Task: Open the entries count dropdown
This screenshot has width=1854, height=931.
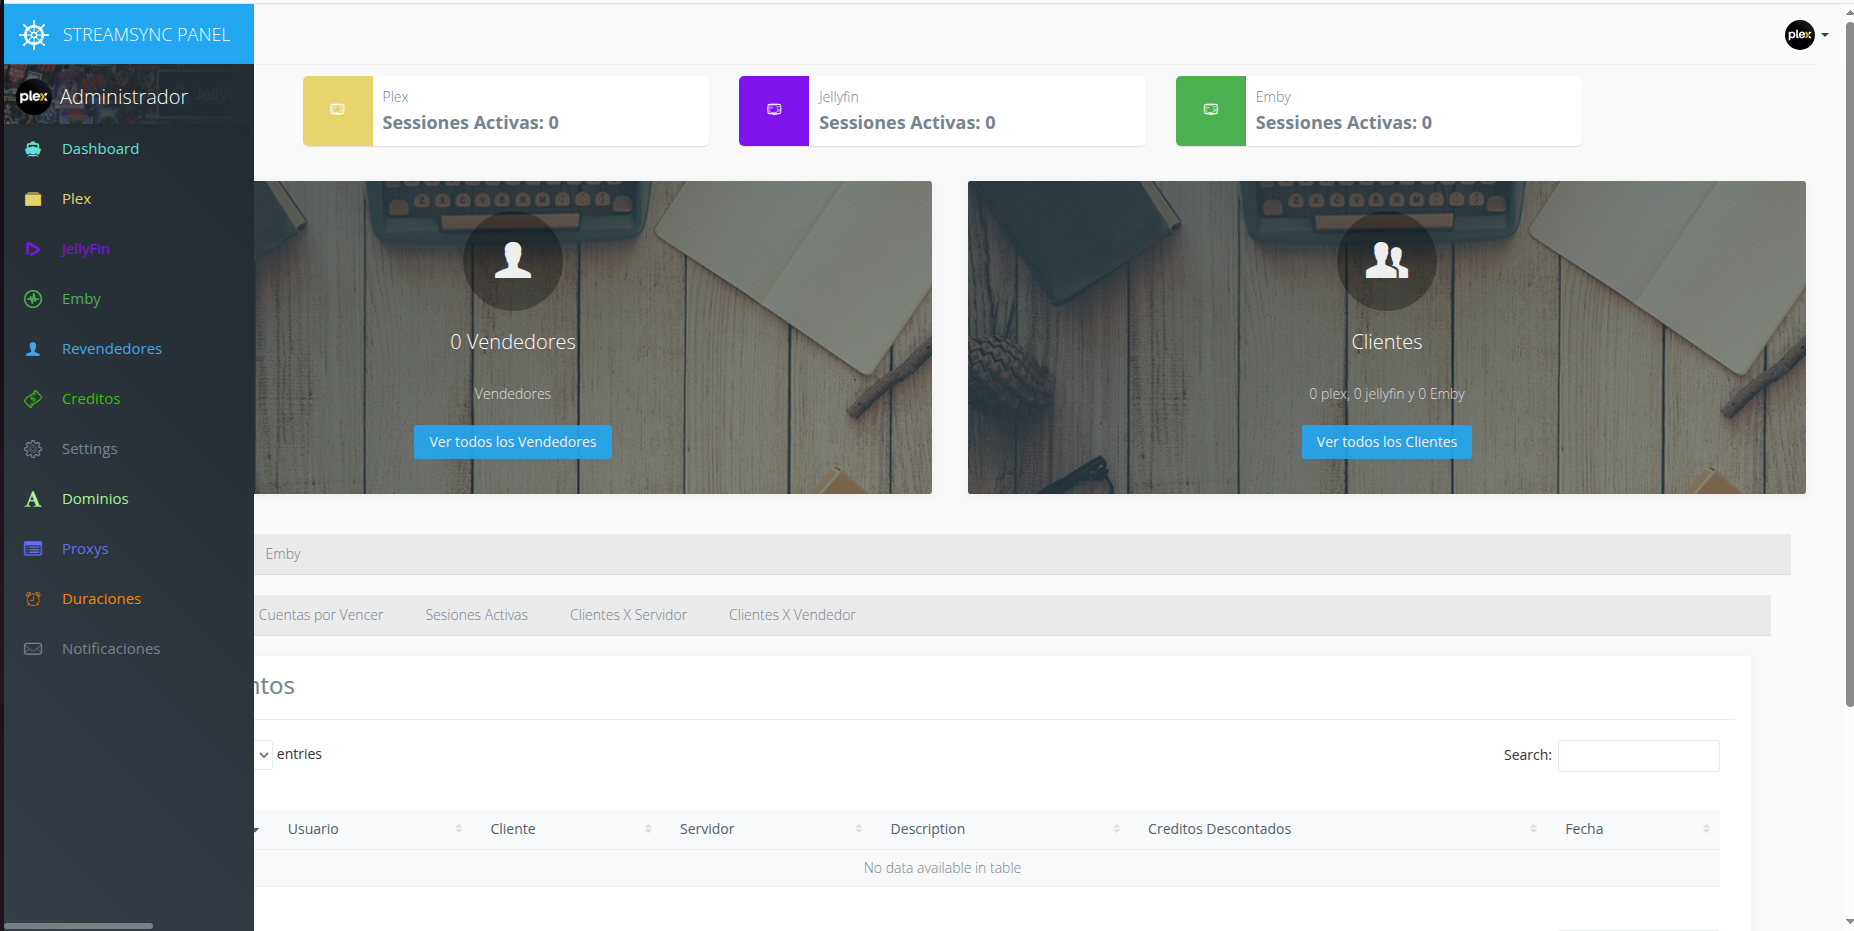Action: [x=263, y=755]
